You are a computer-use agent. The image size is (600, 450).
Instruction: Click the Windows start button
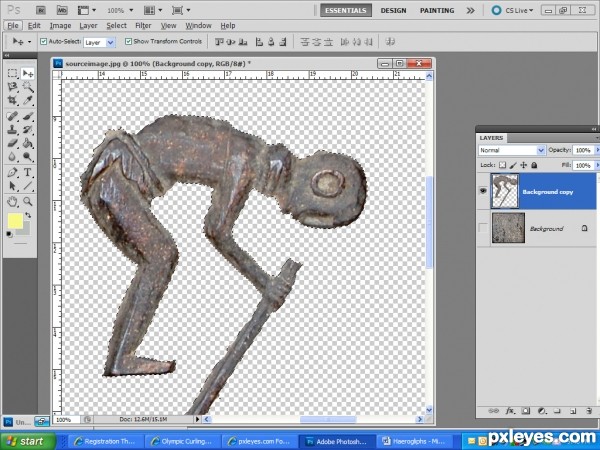click(28, 441)
